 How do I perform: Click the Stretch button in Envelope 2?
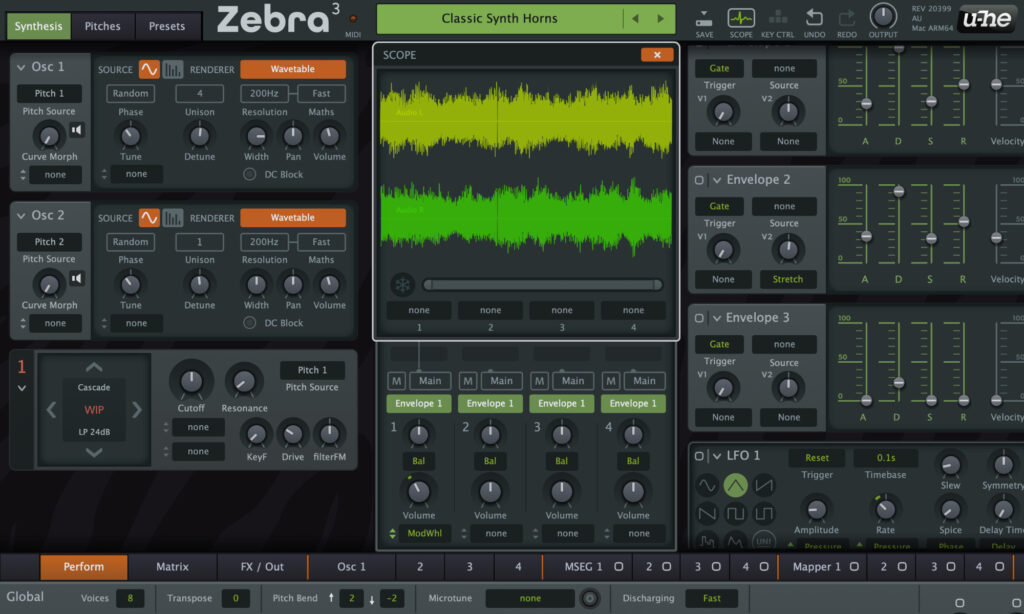click(787, 279)
